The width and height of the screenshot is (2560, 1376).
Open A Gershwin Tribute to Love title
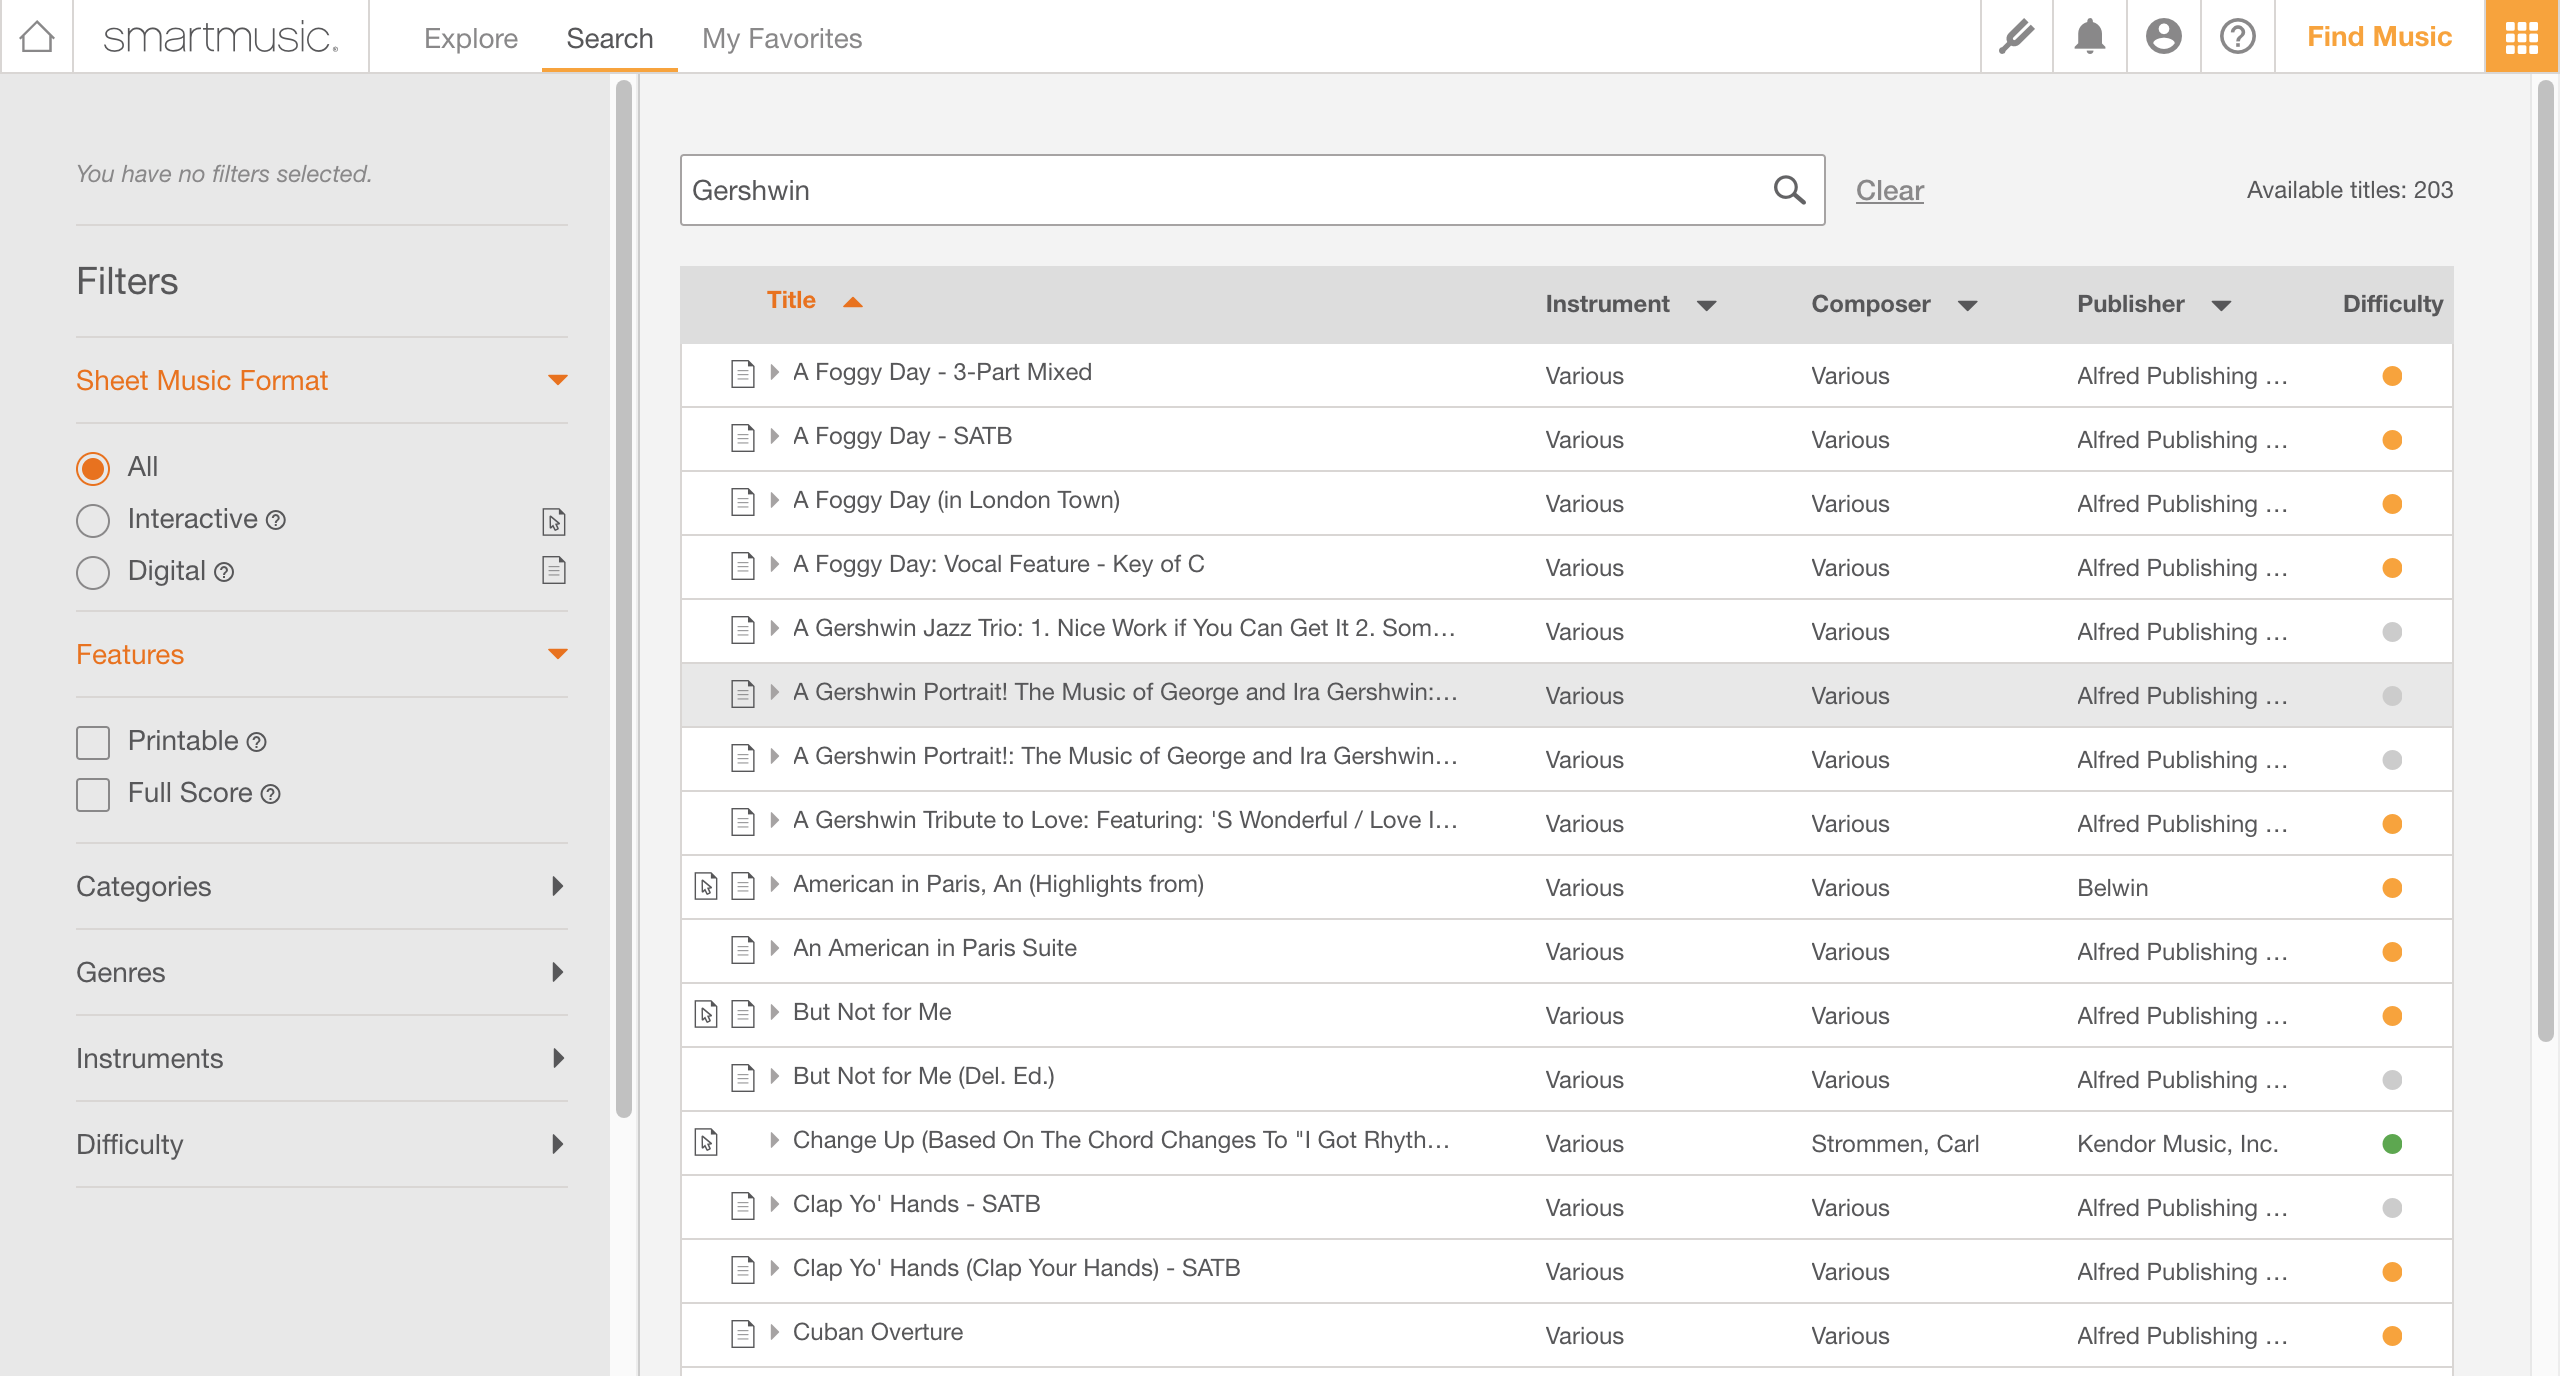tap(1125, 820)
